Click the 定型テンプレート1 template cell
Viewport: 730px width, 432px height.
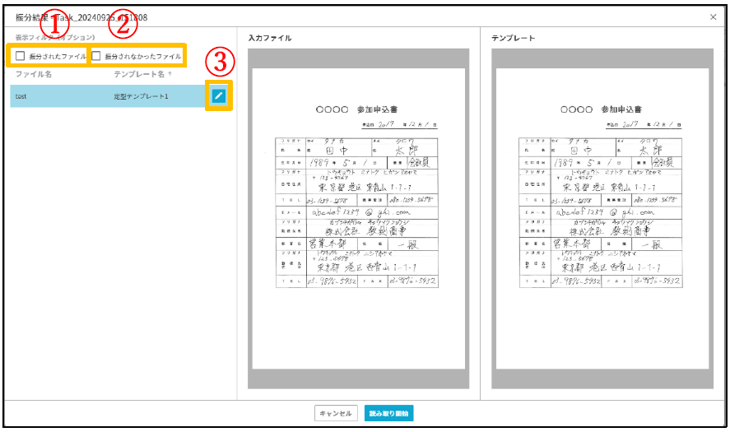pyautogui.click(x=141, y=96)
